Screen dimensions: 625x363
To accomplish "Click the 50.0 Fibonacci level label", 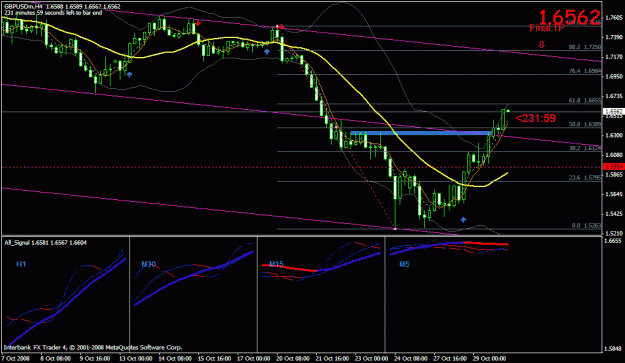I will tap(585, 124).
